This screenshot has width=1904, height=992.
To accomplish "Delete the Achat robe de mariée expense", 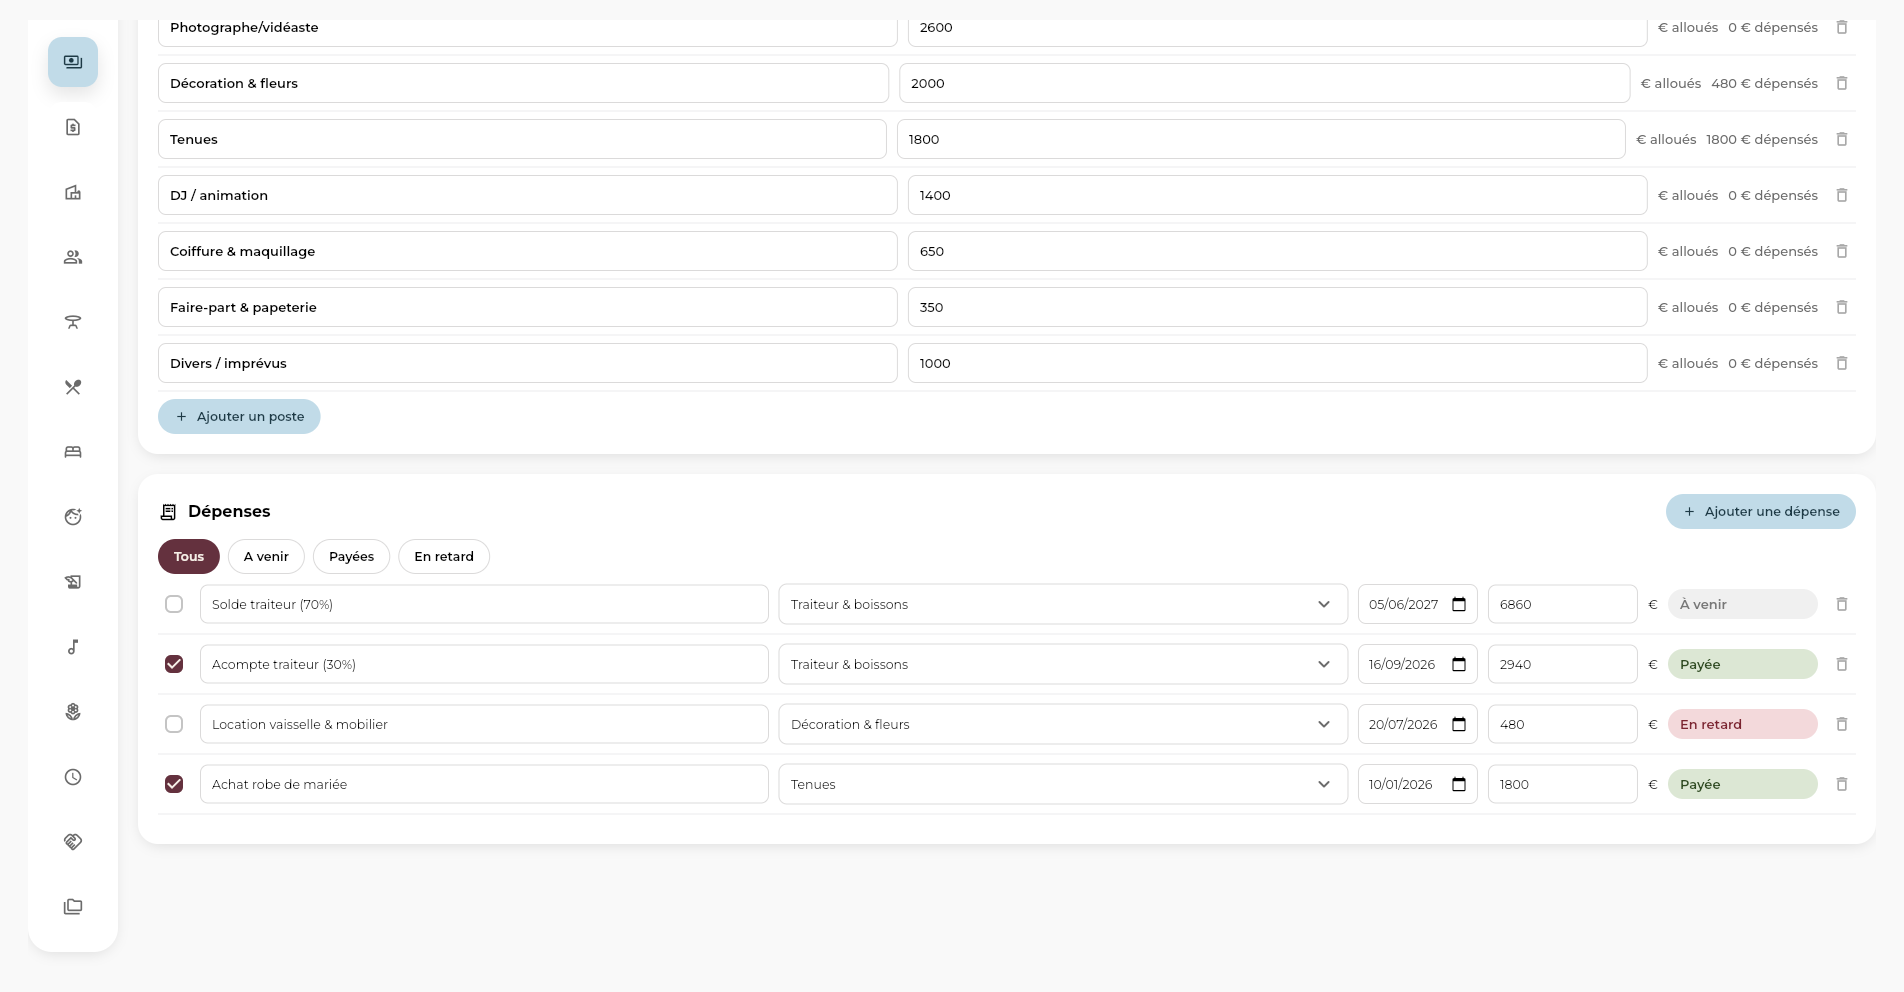I will 1842,784.
